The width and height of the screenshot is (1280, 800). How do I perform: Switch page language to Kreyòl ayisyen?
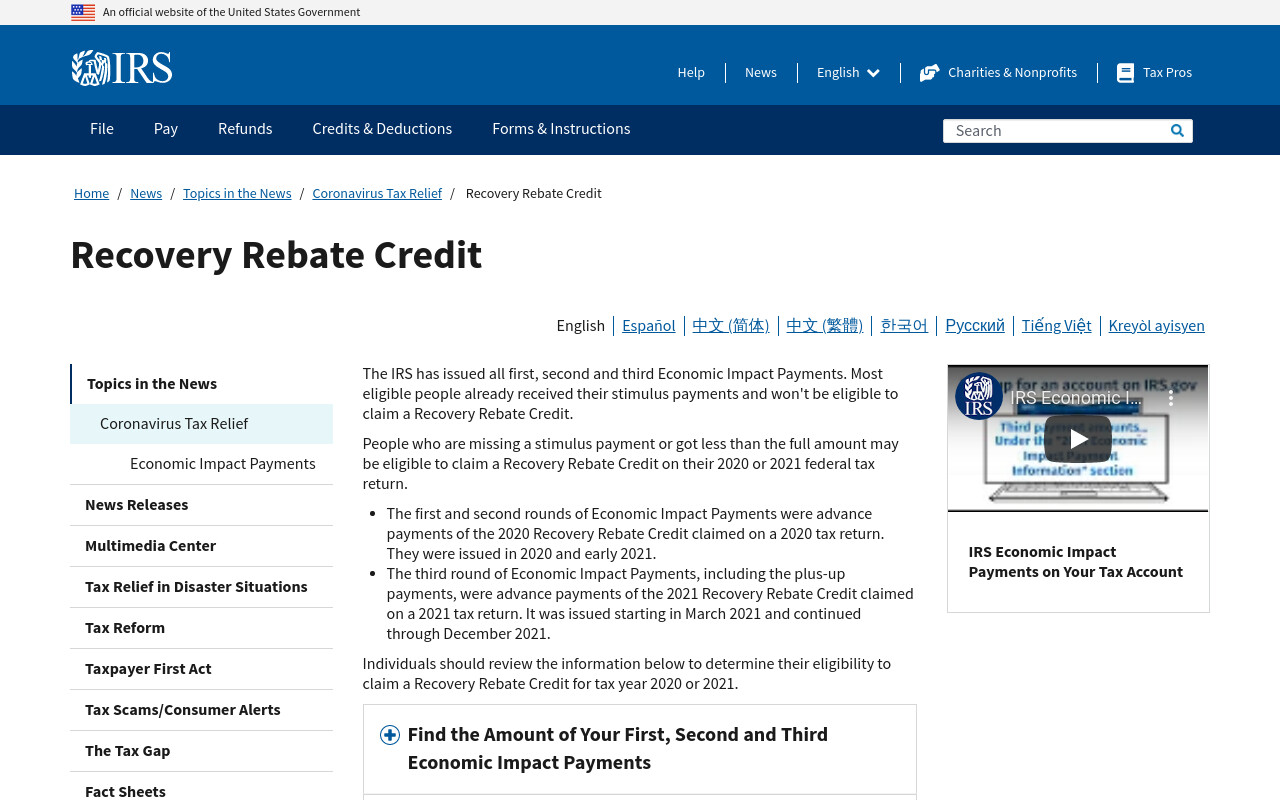1156,325
